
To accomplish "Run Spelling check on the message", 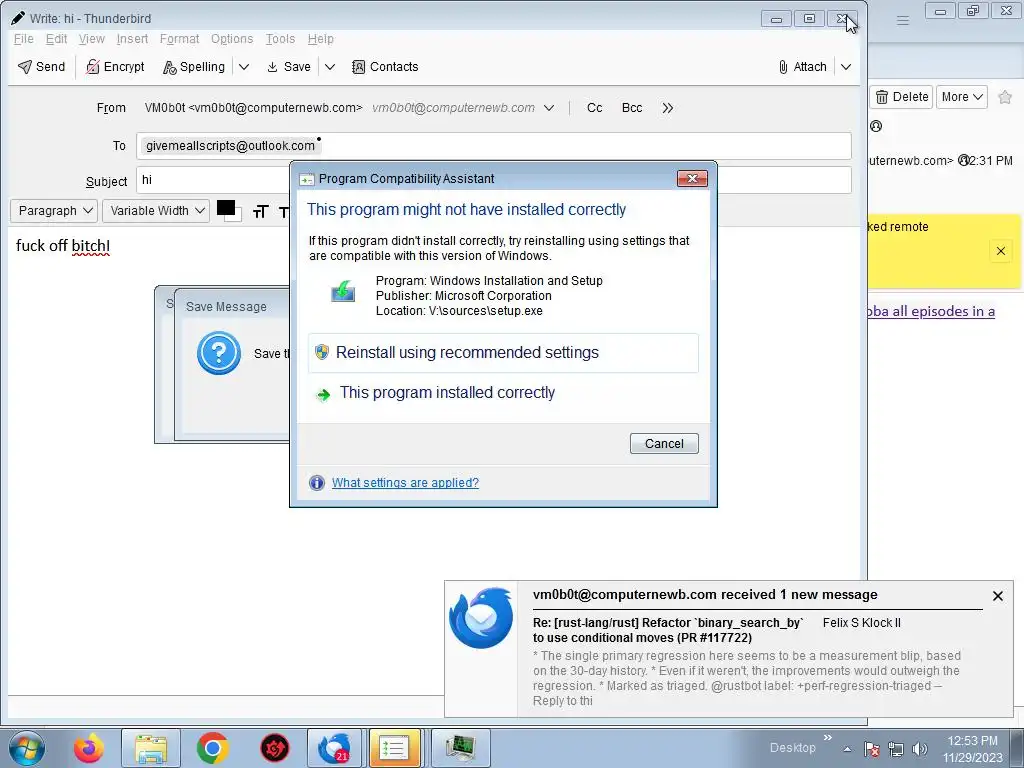I will click(194, 67).
